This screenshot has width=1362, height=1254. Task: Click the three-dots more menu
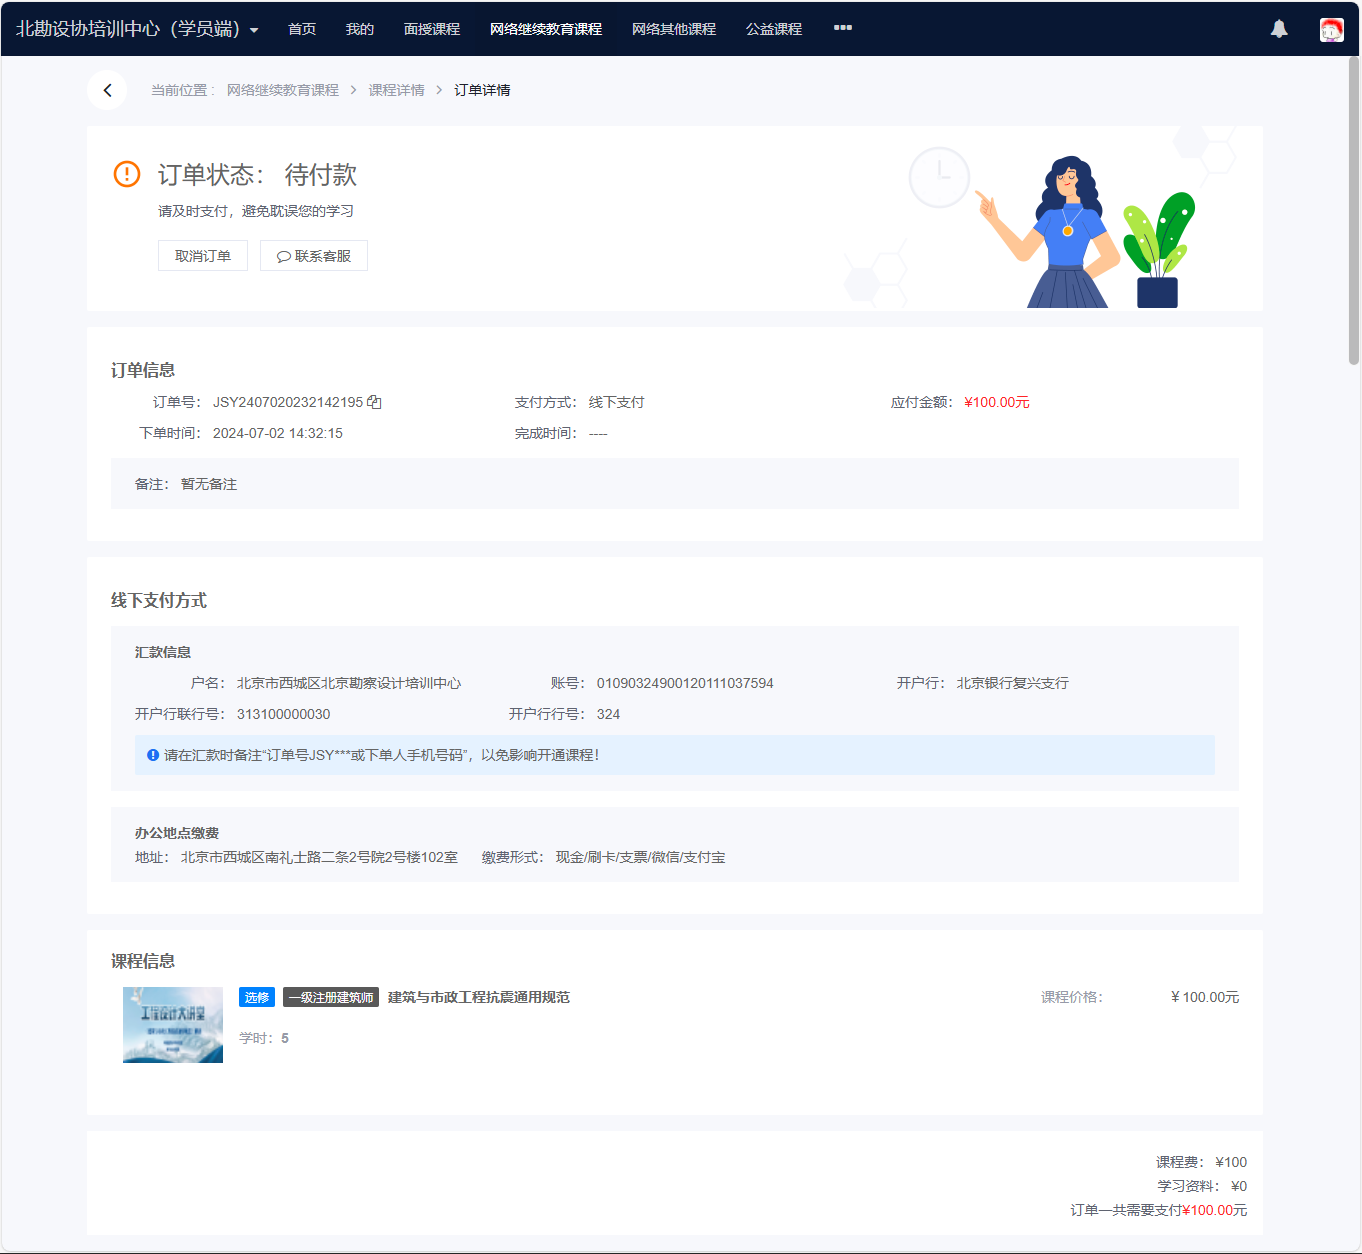click(843, 28)
